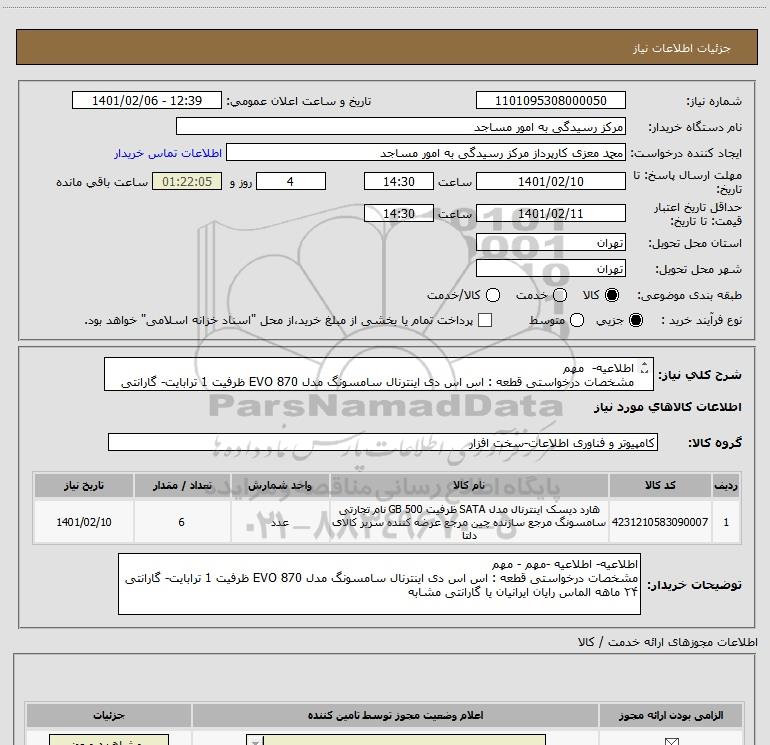Viewport: 770px width, 745px height.
Task: Click the need date cell 1401/02/10
Action: [83, 522]
